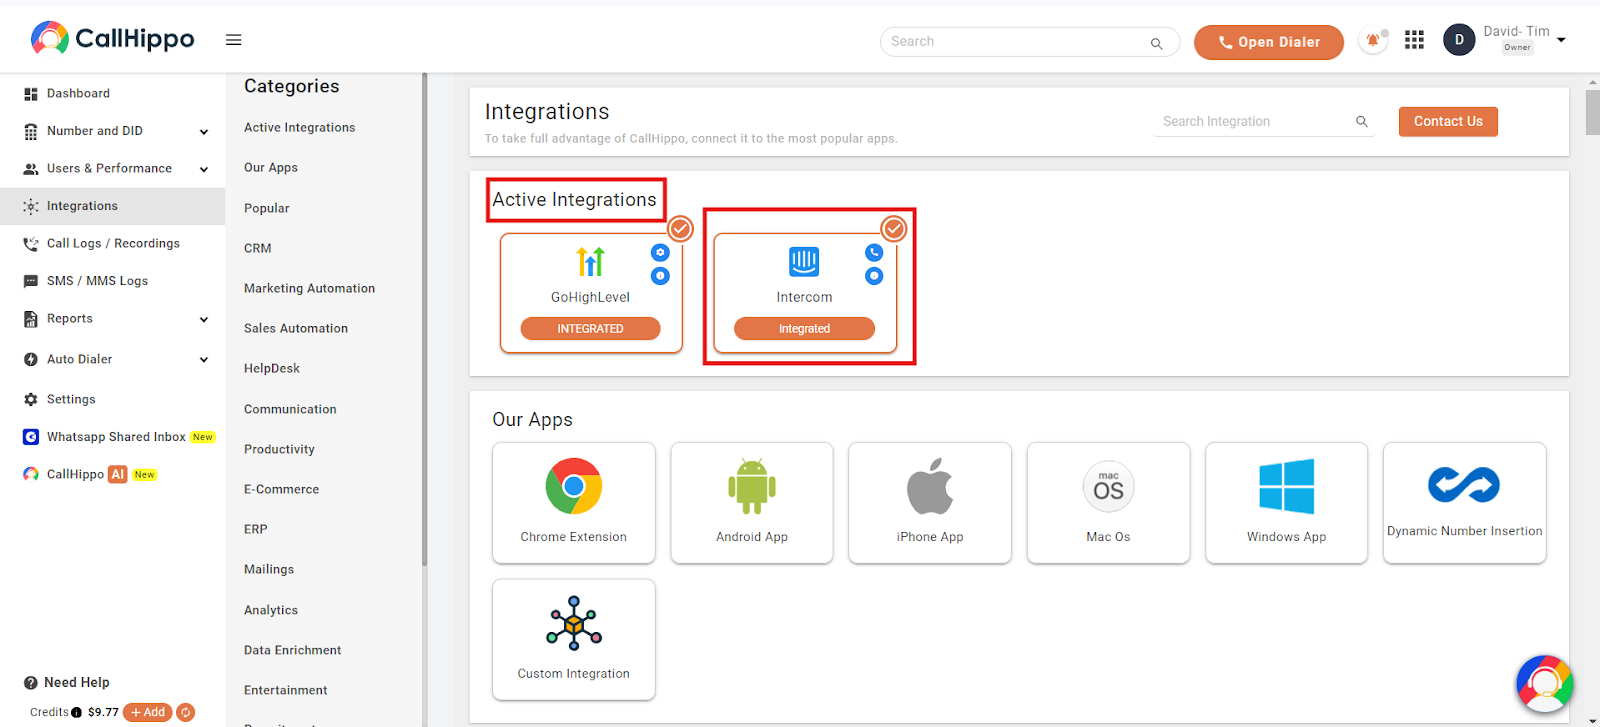Expand the Users & Performance menu
Image resolution: width=1600 pixels, height=727 pixels.
tap(204, 169)
